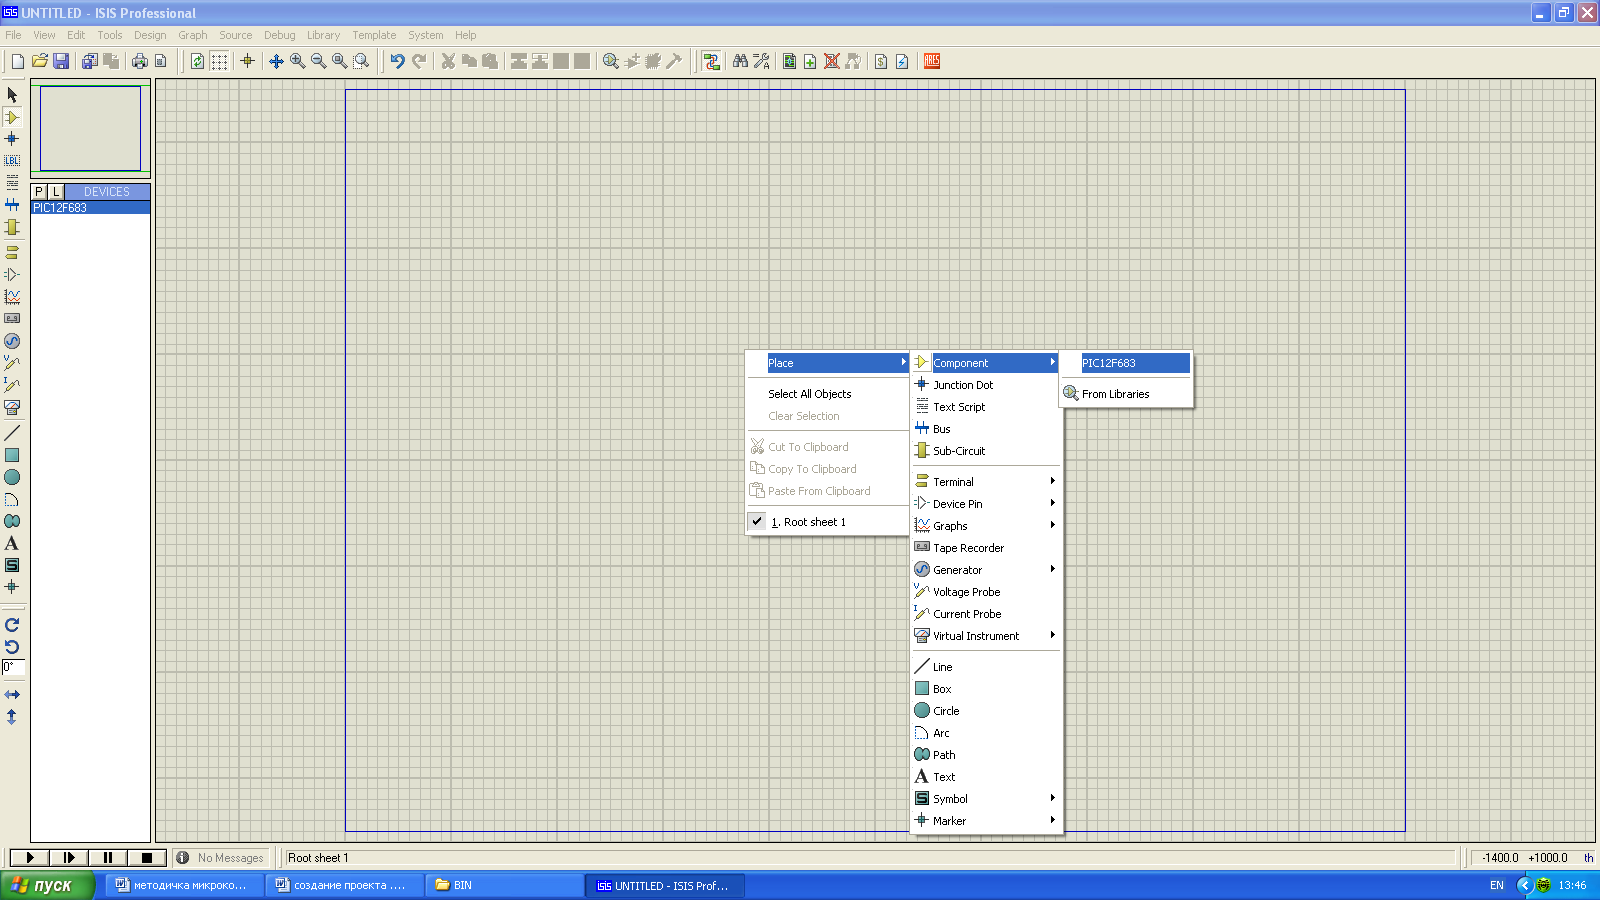Select the Generator mode sidebar icon

[x=12, y=341]
